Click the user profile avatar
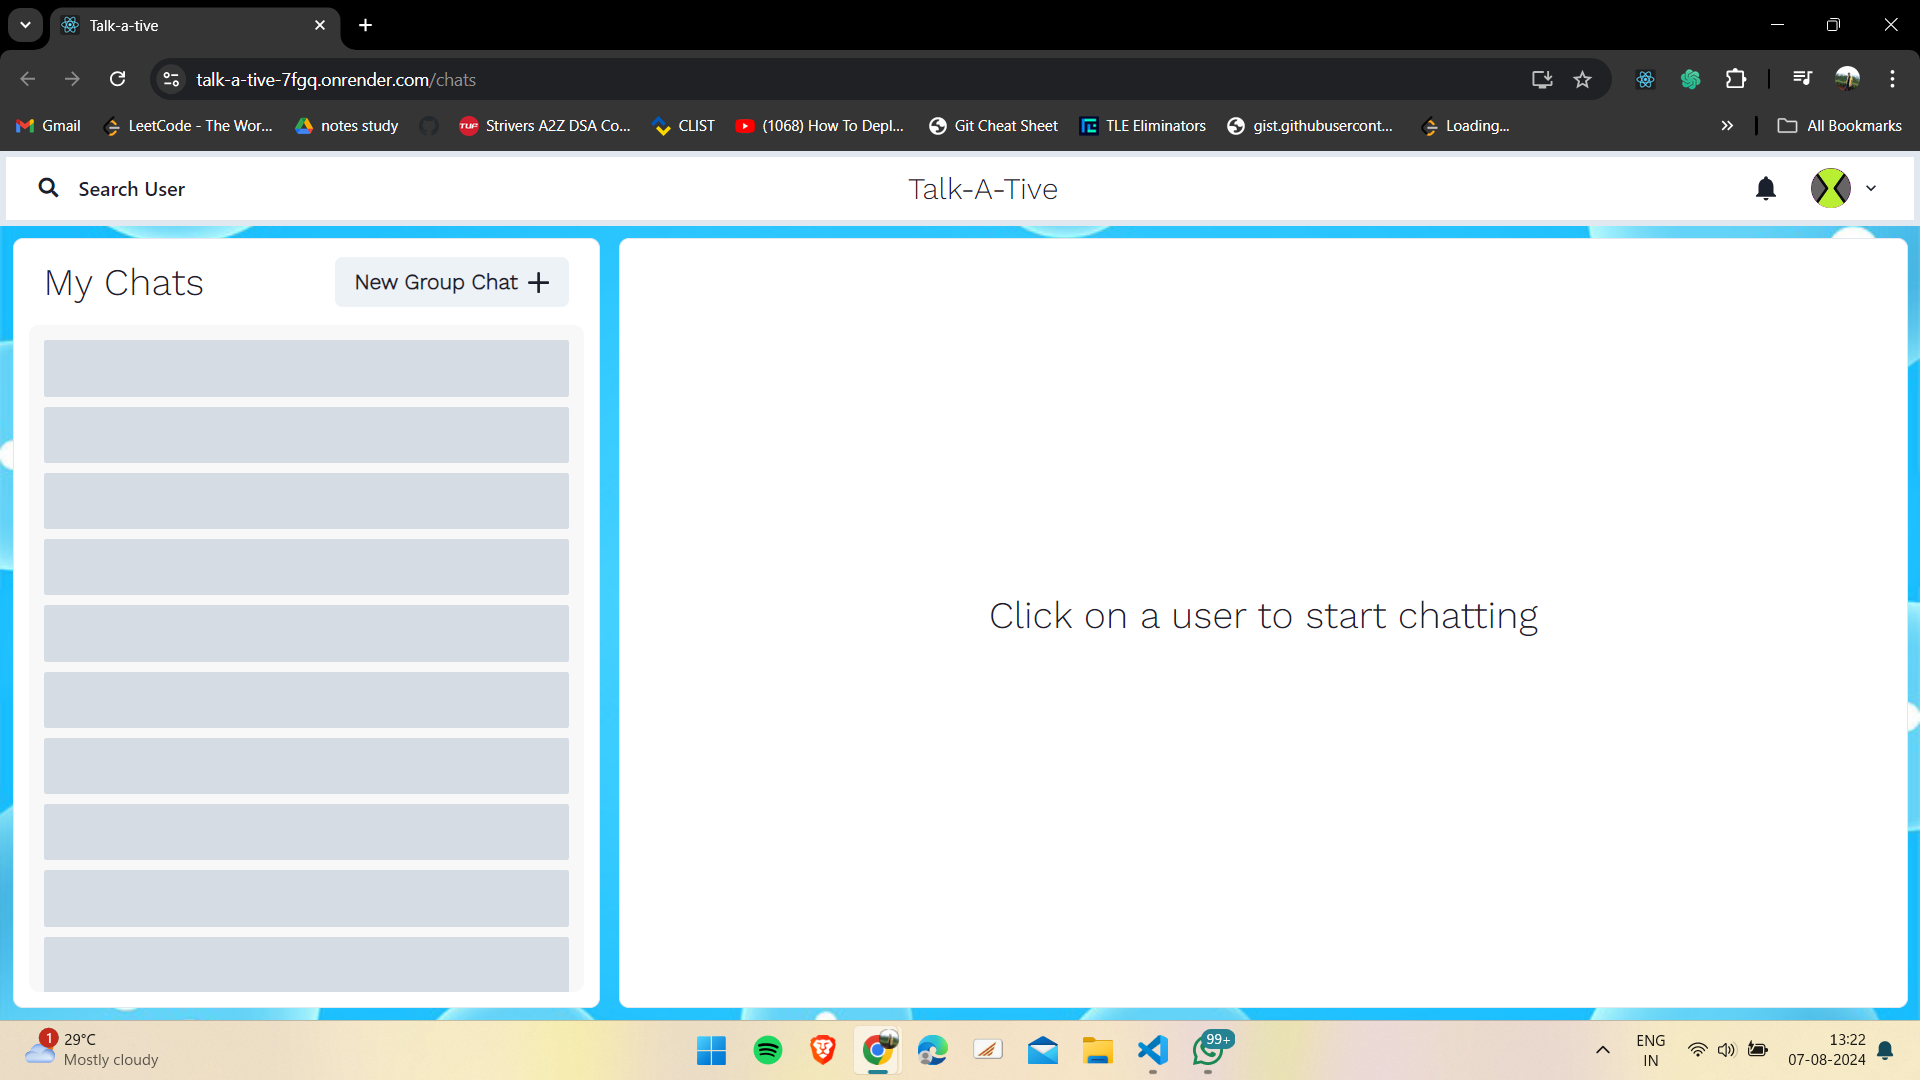The height and width of the screenshot is (1080, 1920). tap(1830, 188)
